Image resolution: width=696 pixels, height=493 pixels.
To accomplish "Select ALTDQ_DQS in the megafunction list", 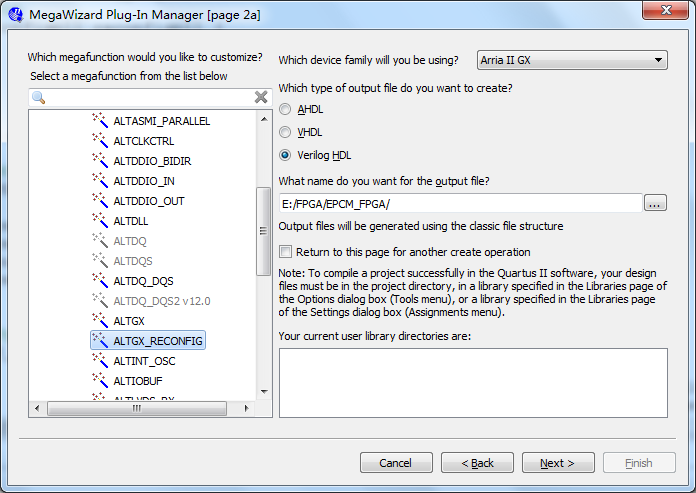I will (x=143, y=281).
